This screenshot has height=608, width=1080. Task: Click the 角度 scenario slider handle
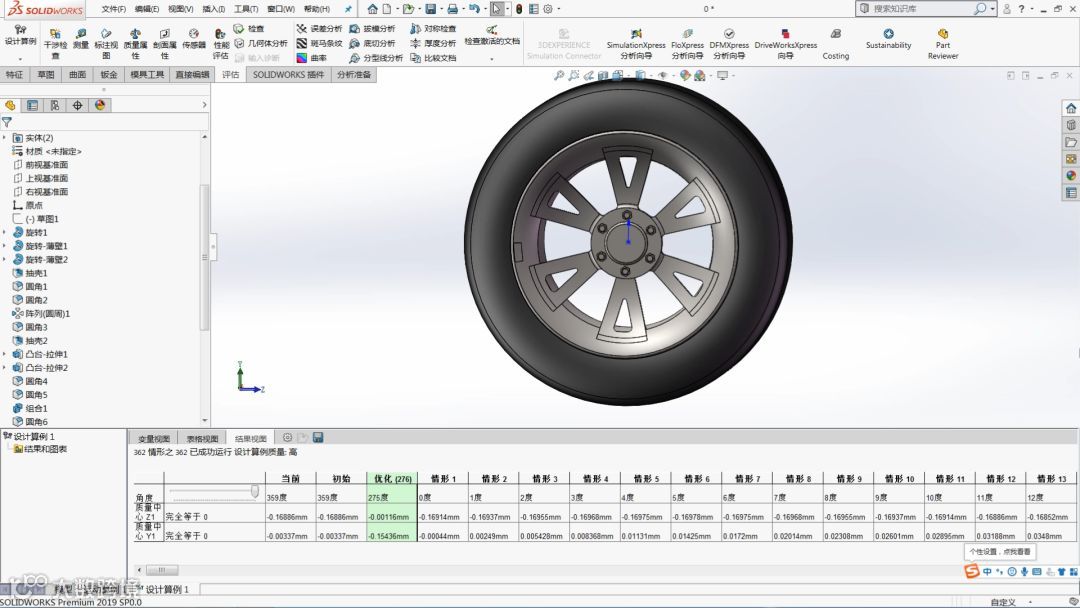click(x=255, y=492)
